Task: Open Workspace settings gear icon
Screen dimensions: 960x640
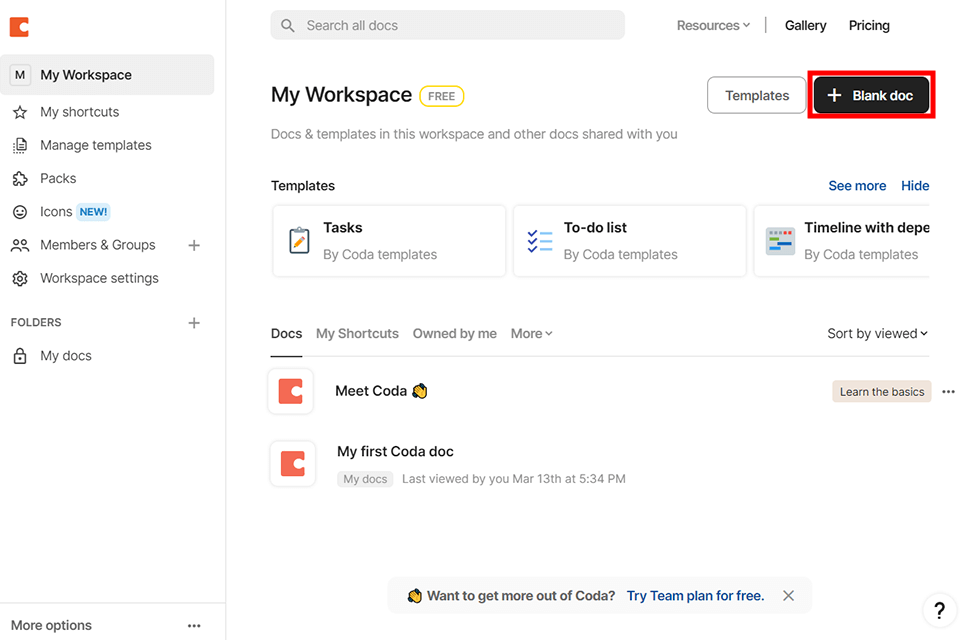Action: [x=19, y=278]
